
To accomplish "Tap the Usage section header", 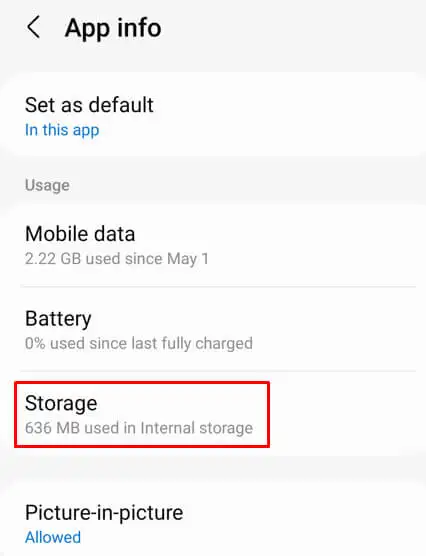I will pos(47,185).
